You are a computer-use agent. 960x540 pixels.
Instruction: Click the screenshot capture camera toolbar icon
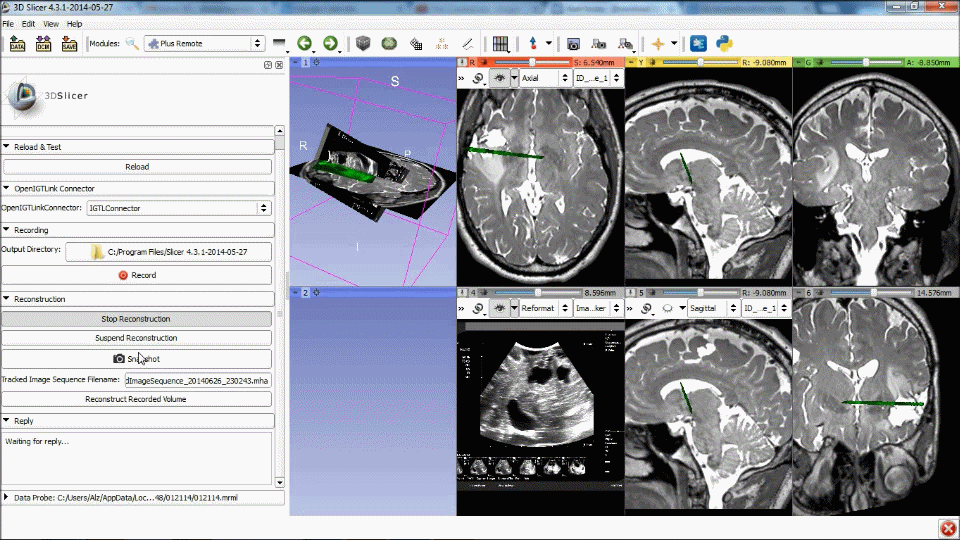(574, 44)
